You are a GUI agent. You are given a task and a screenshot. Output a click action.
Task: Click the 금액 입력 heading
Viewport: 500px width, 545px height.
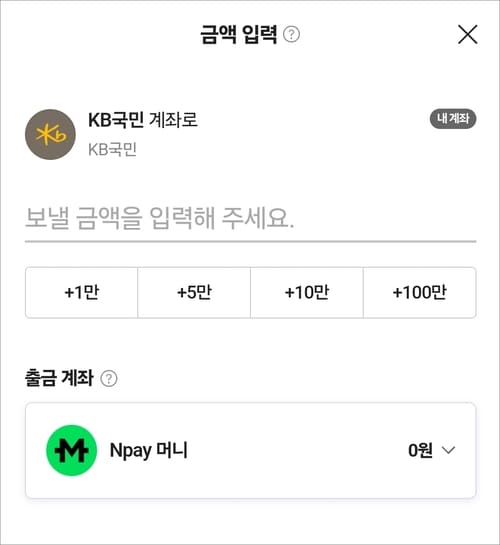239,34
